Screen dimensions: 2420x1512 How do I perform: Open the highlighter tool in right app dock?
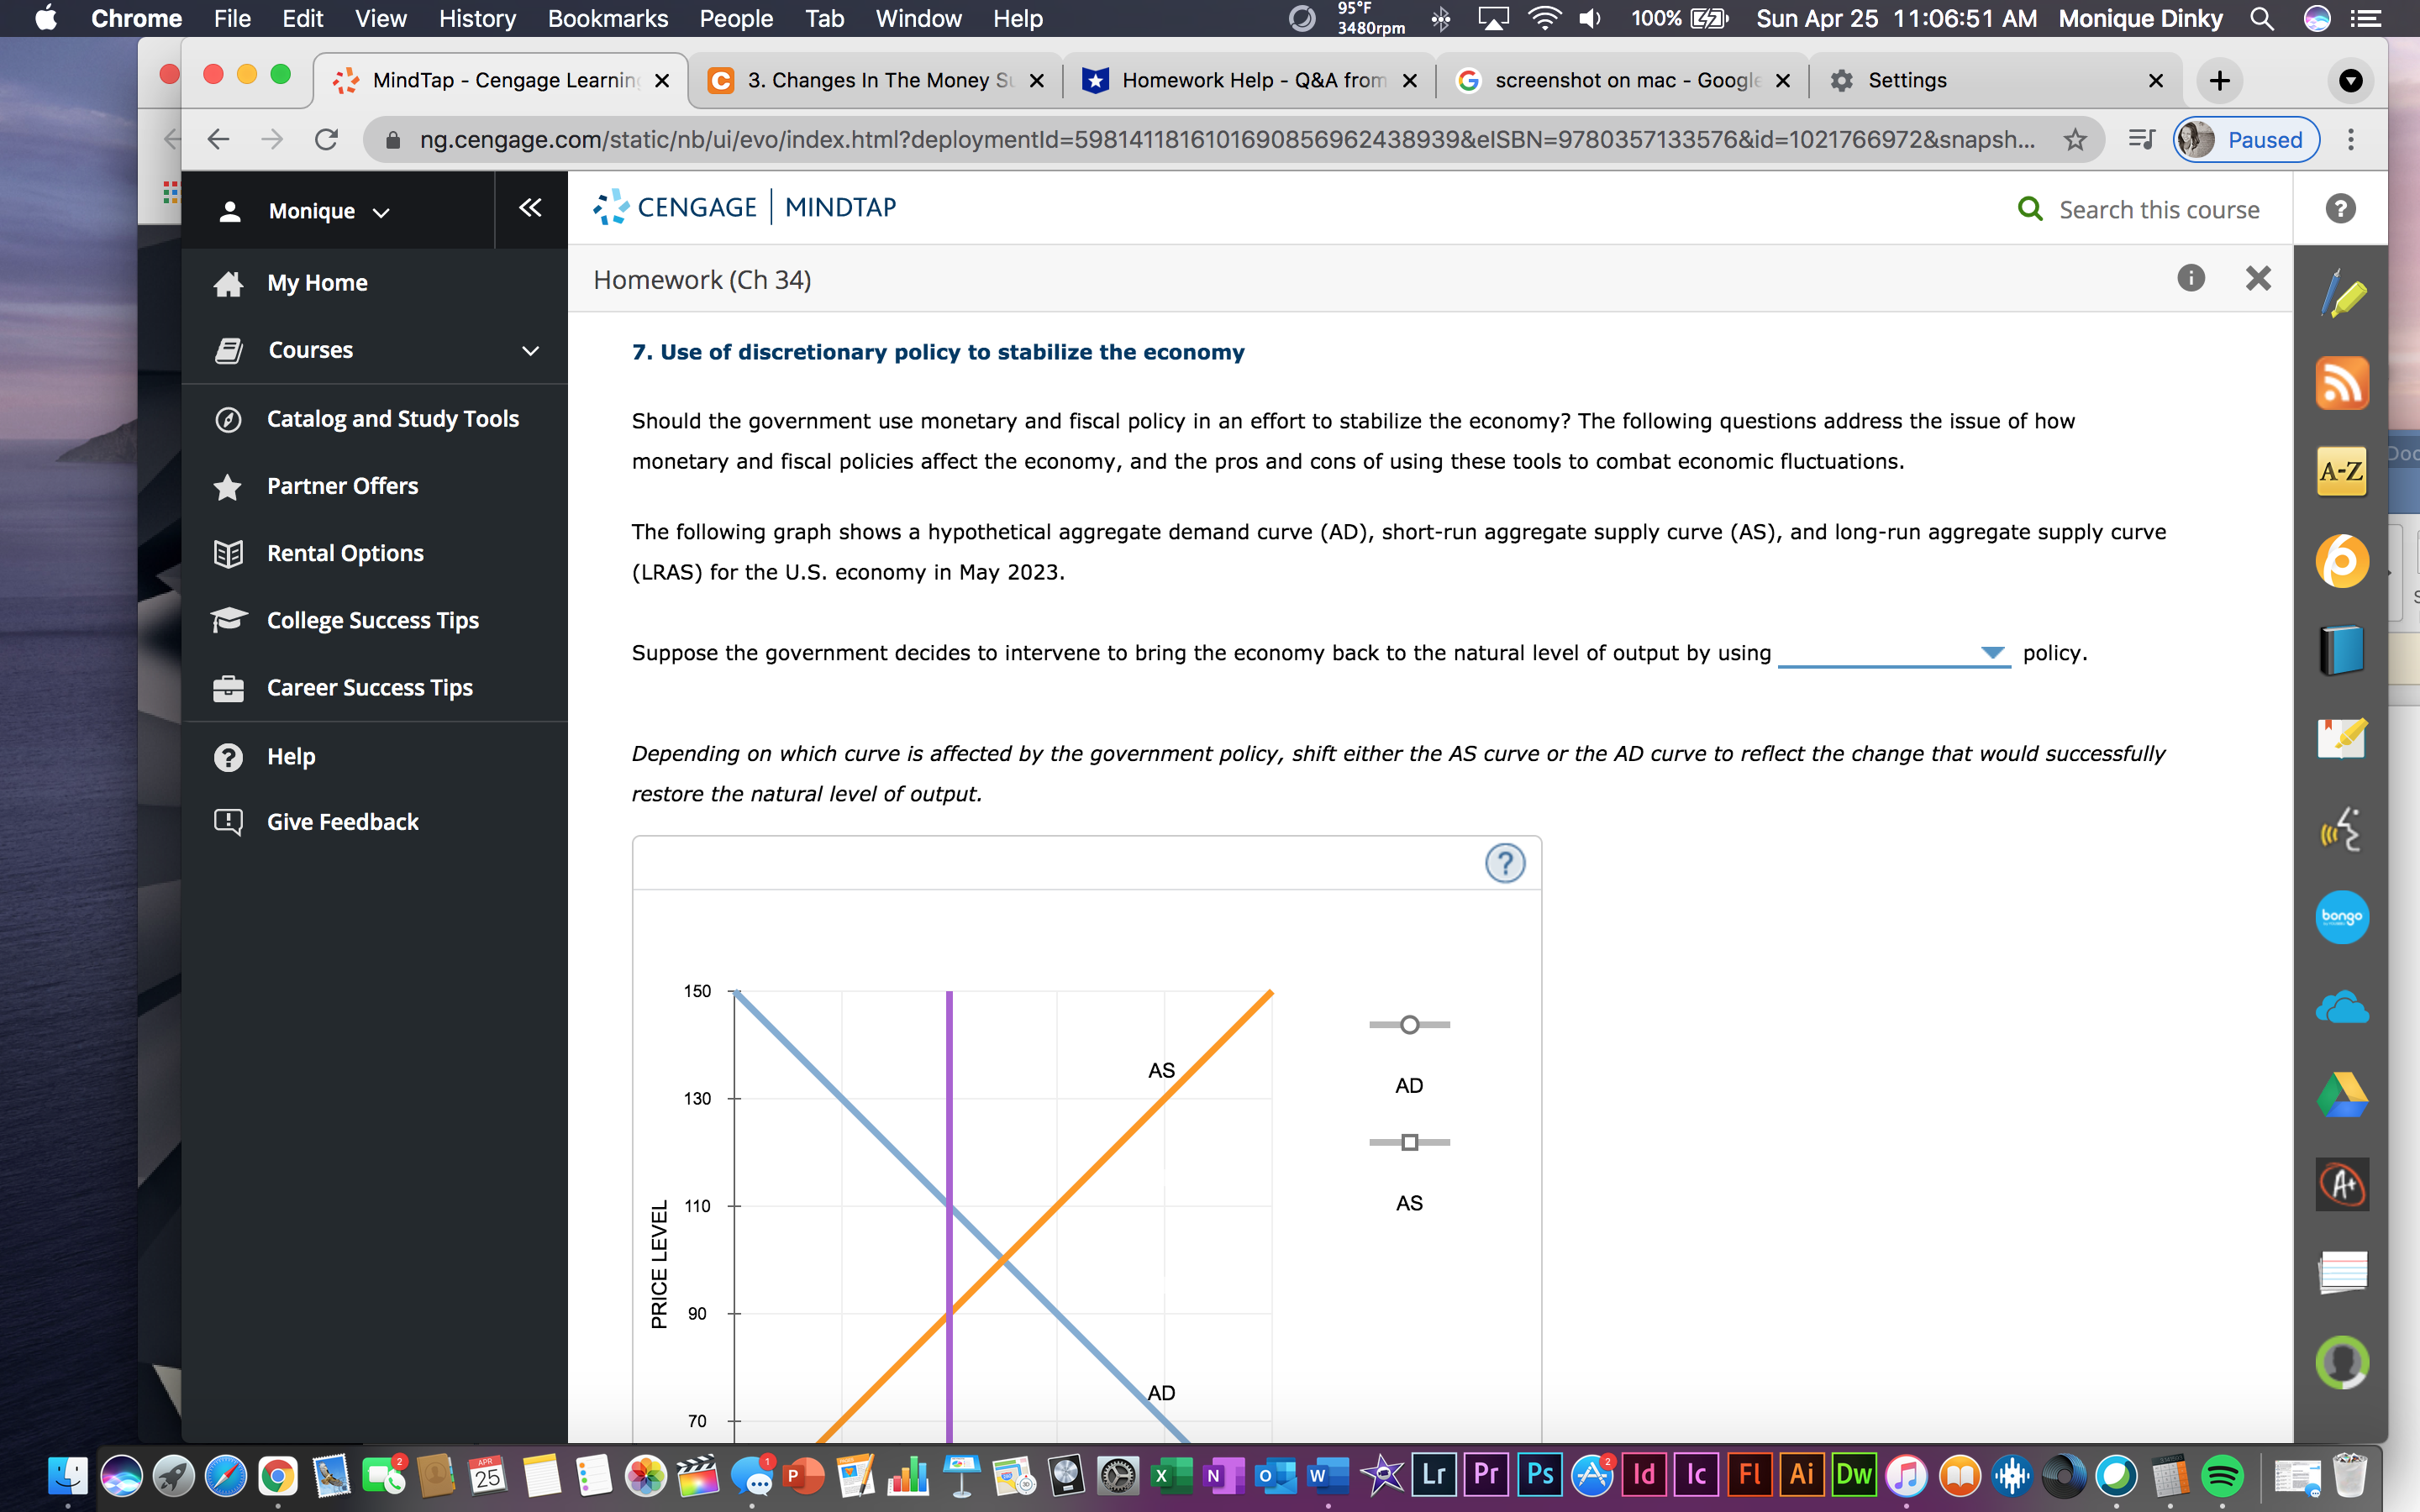2342,296
